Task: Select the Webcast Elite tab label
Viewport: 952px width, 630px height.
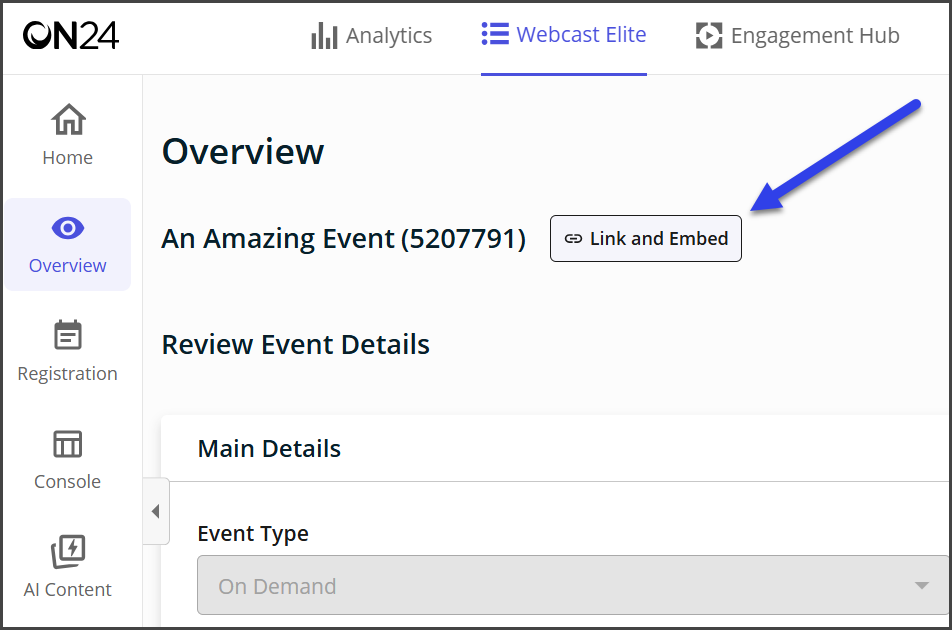Action: pos(581,35)
